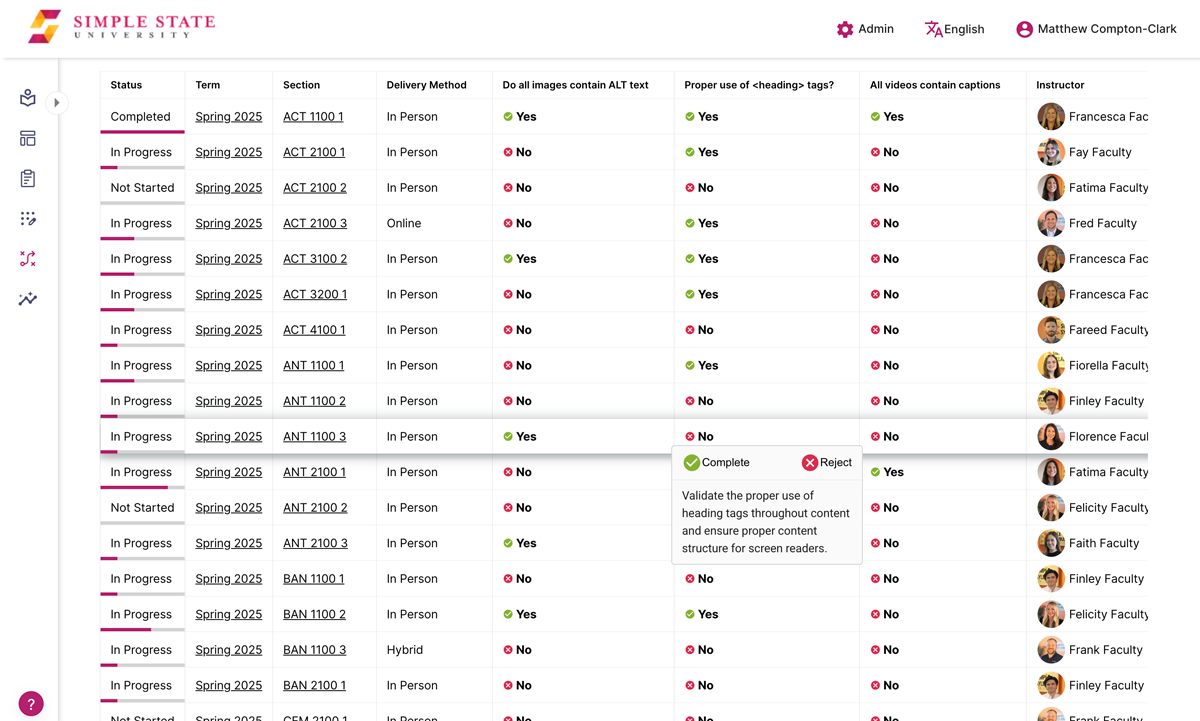Click the red X for ANT 1100 3 heading tags

[690, 437]
